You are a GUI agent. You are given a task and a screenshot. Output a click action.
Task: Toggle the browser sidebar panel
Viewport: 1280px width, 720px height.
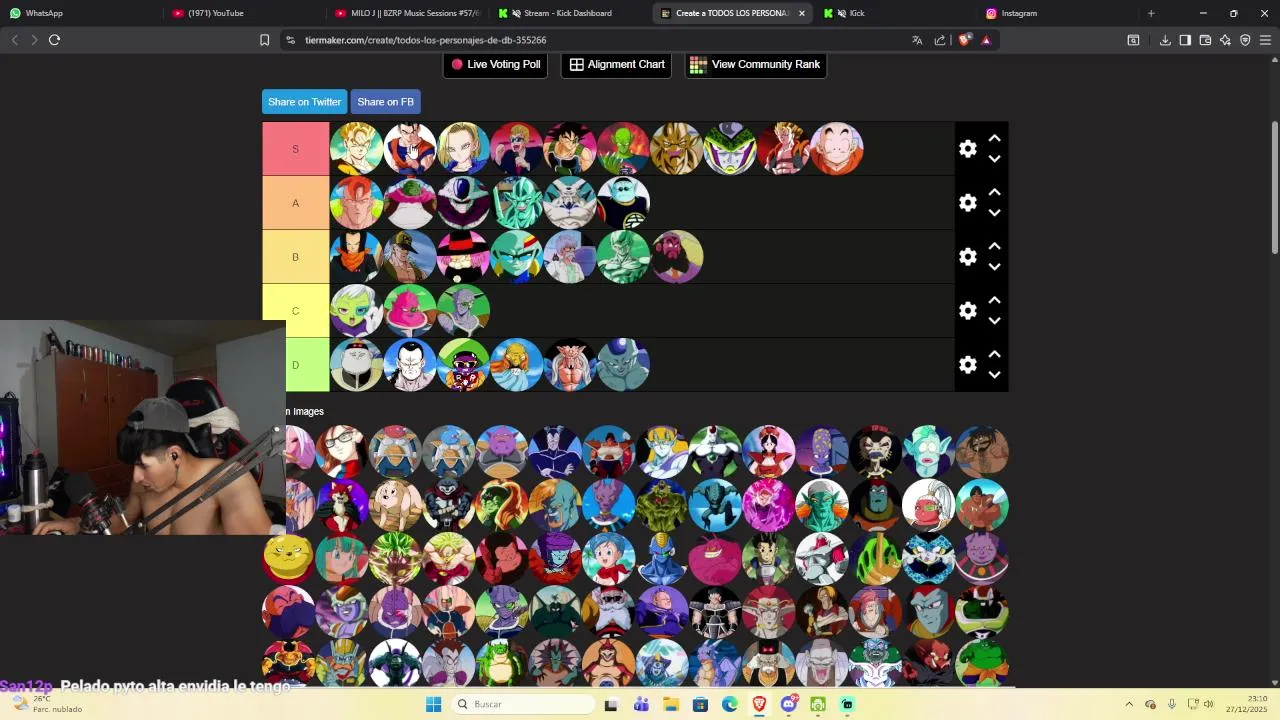point(1185,40)
